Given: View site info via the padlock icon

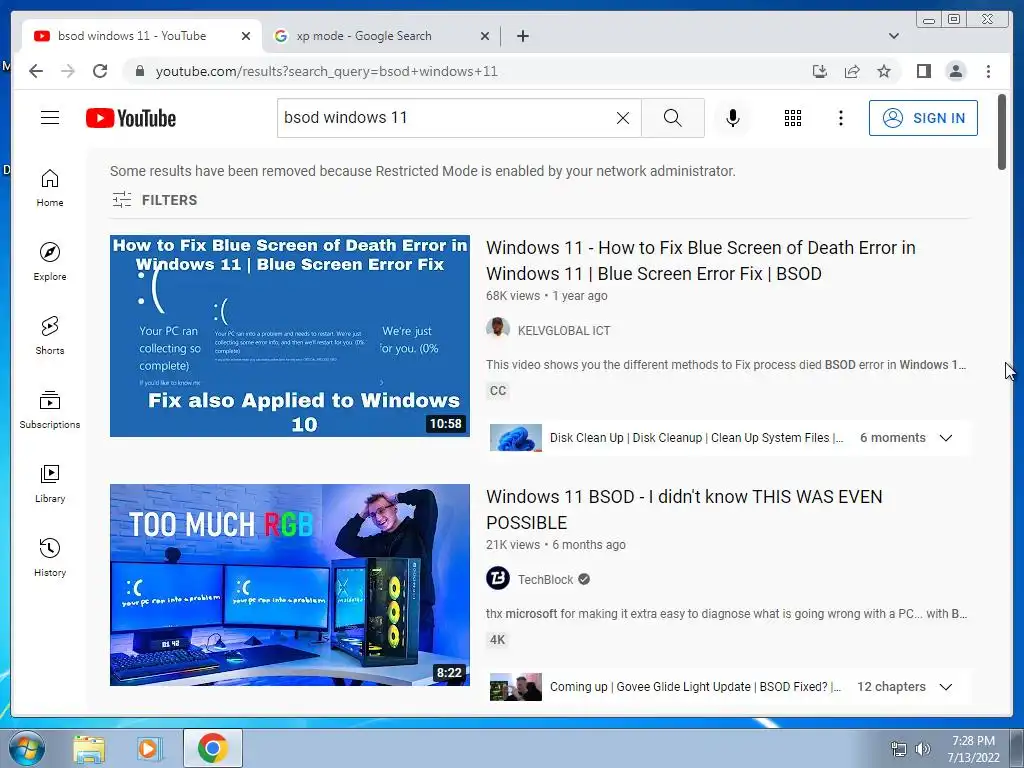Looking at the screenshot, I should click(140, 71).
